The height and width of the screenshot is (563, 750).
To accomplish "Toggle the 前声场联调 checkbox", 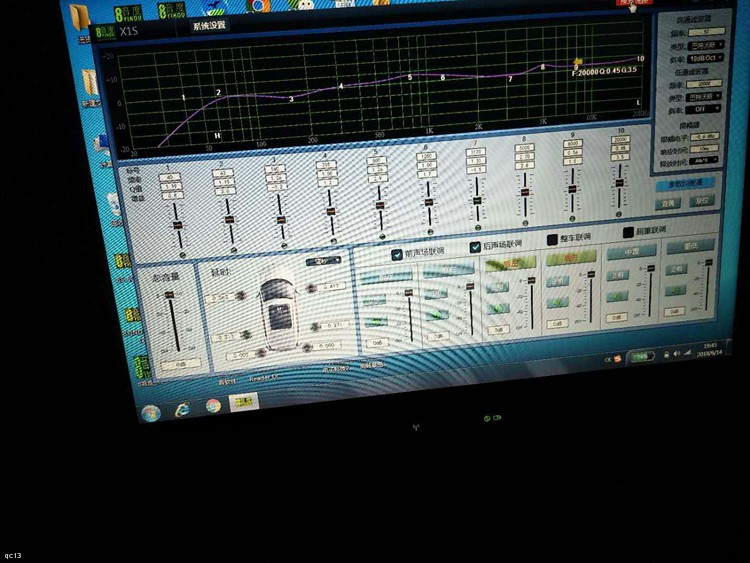I will coord(397,253).
